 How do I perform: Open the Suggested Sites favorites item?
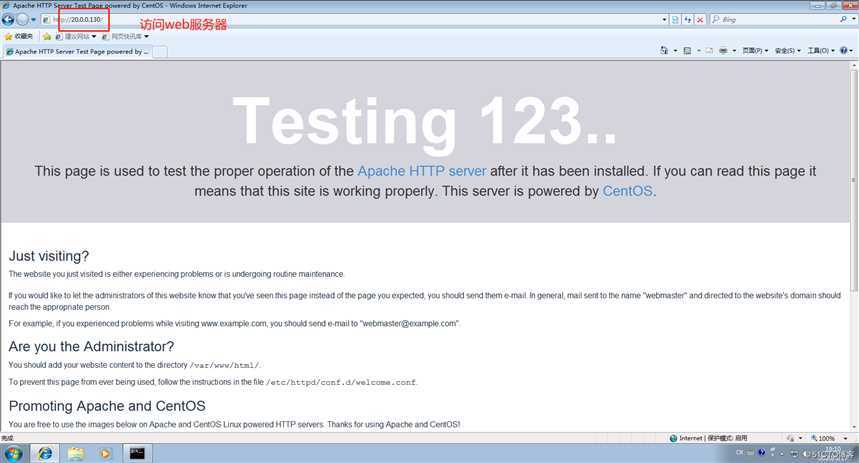76,37
